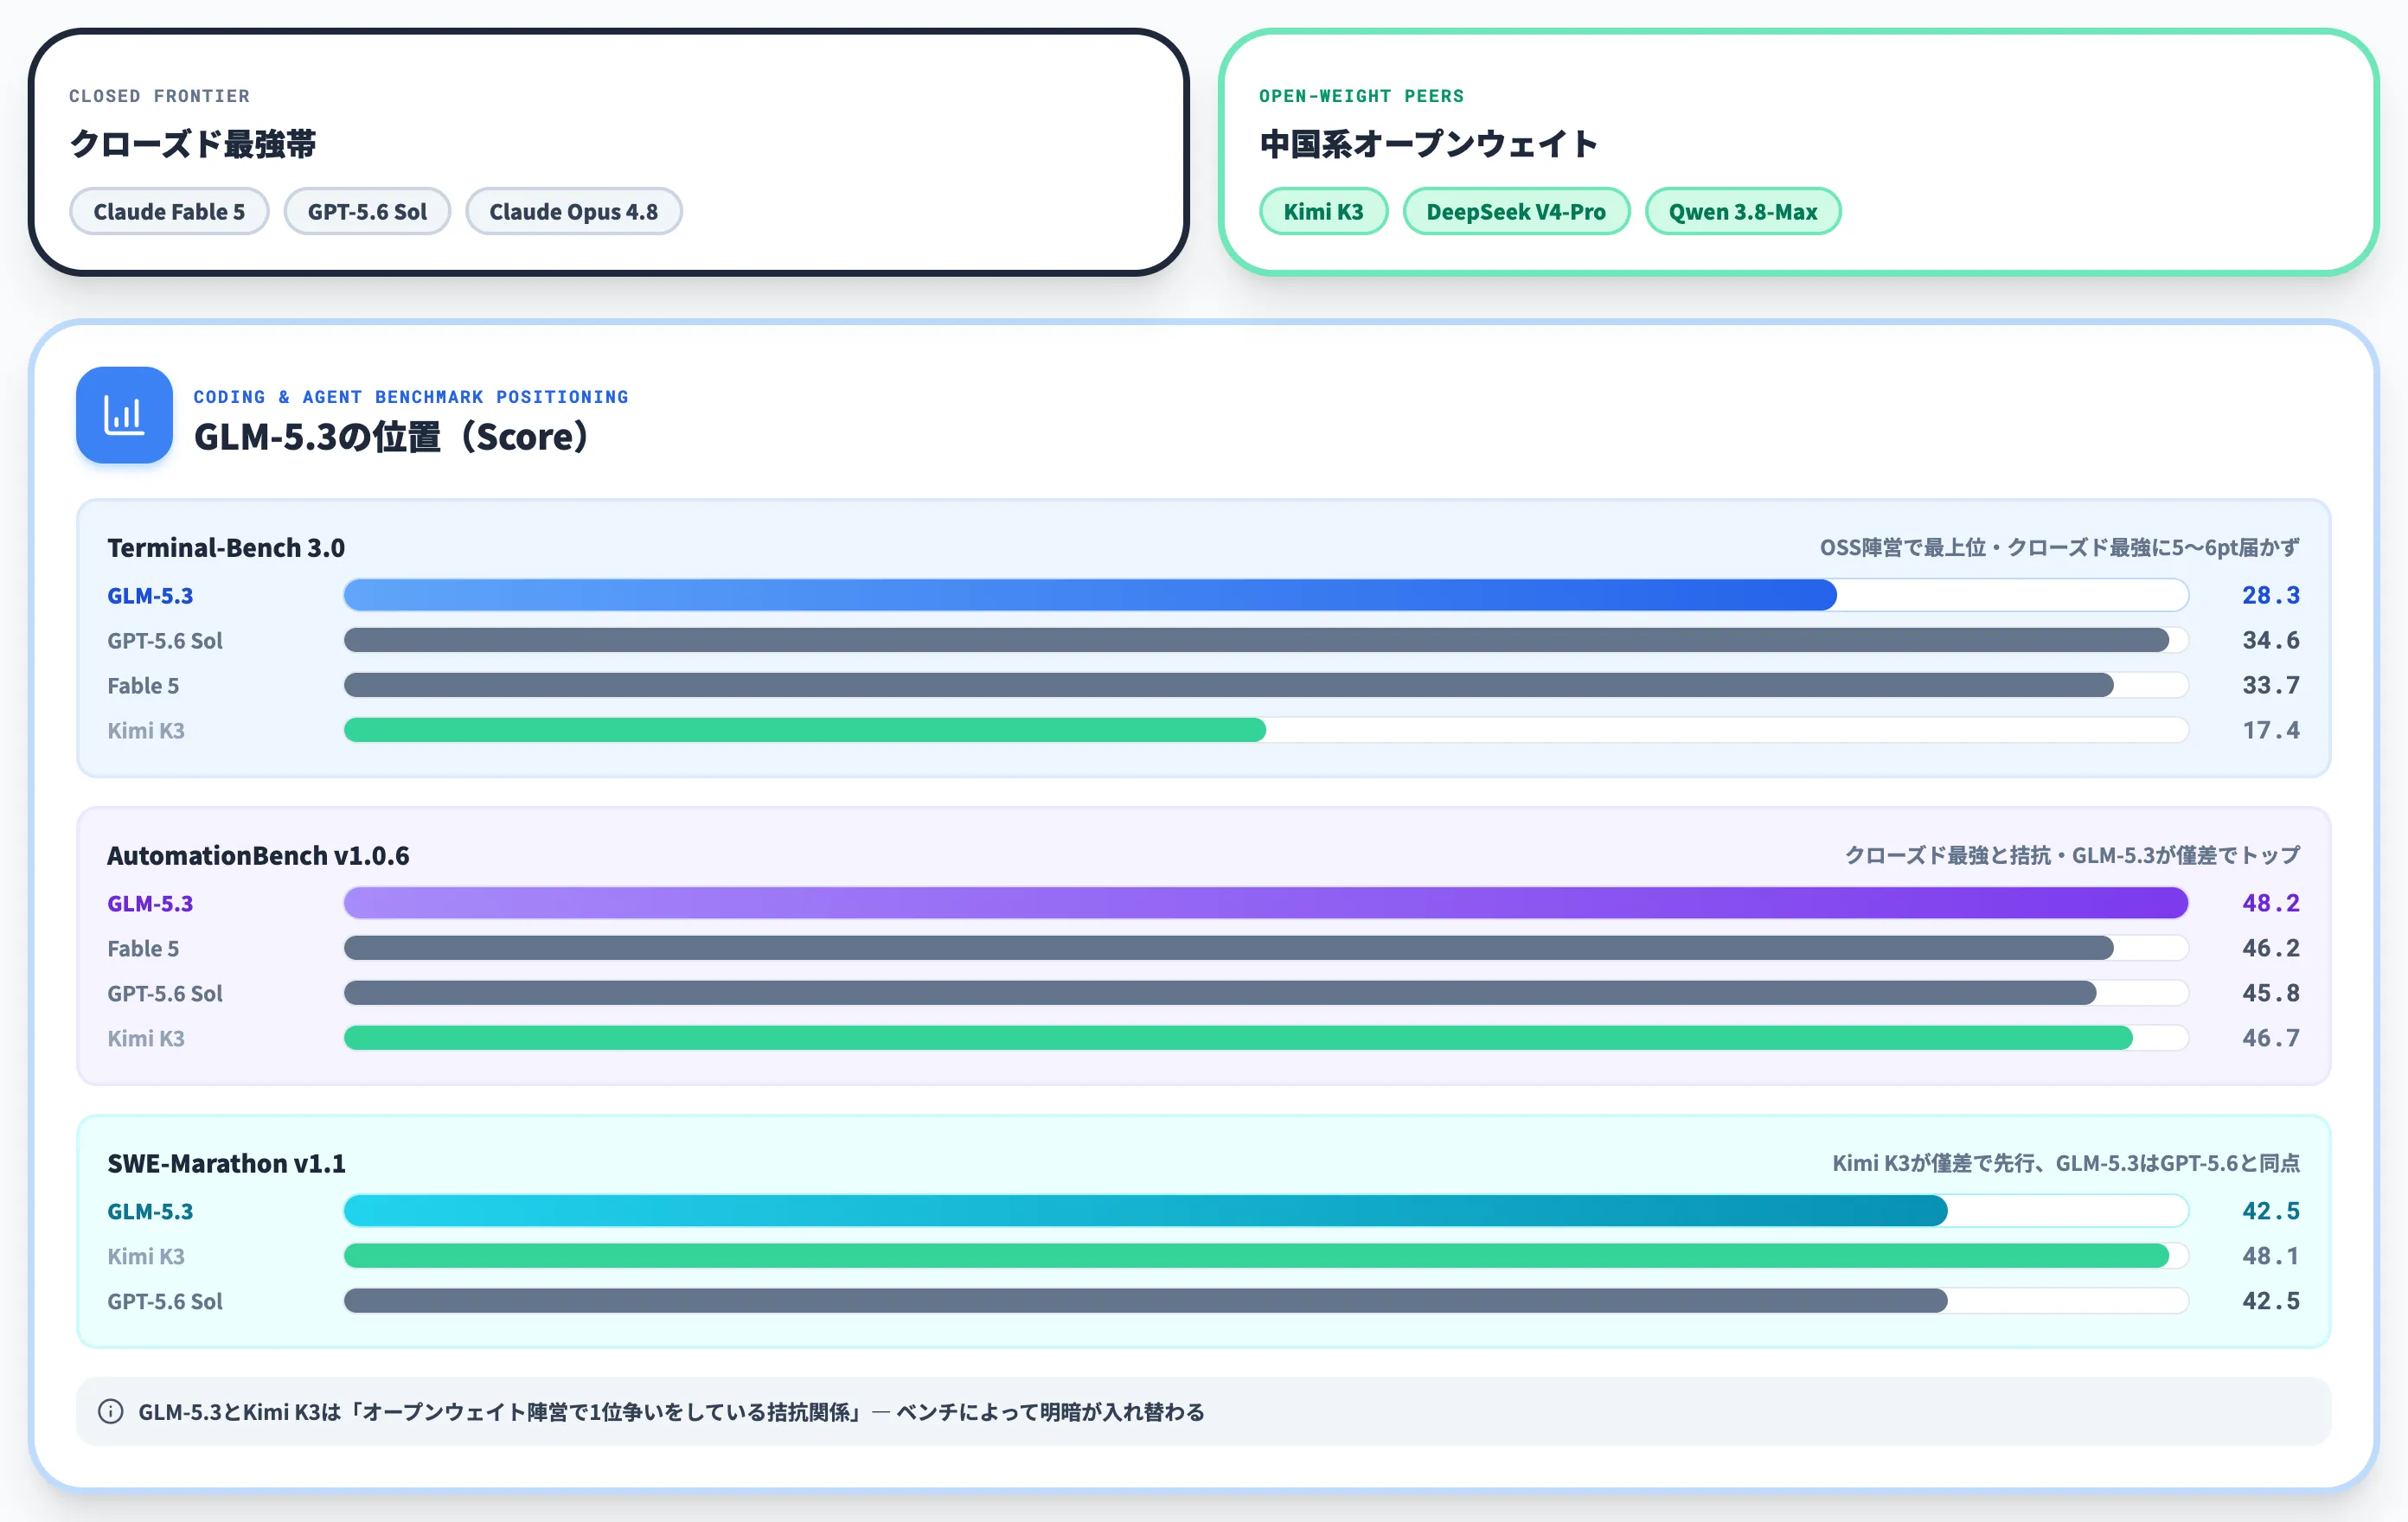Click Kimi K3 label in Terminal-Bench 3.0
Screen dimensions: 2408x1522
click(146, 730)
